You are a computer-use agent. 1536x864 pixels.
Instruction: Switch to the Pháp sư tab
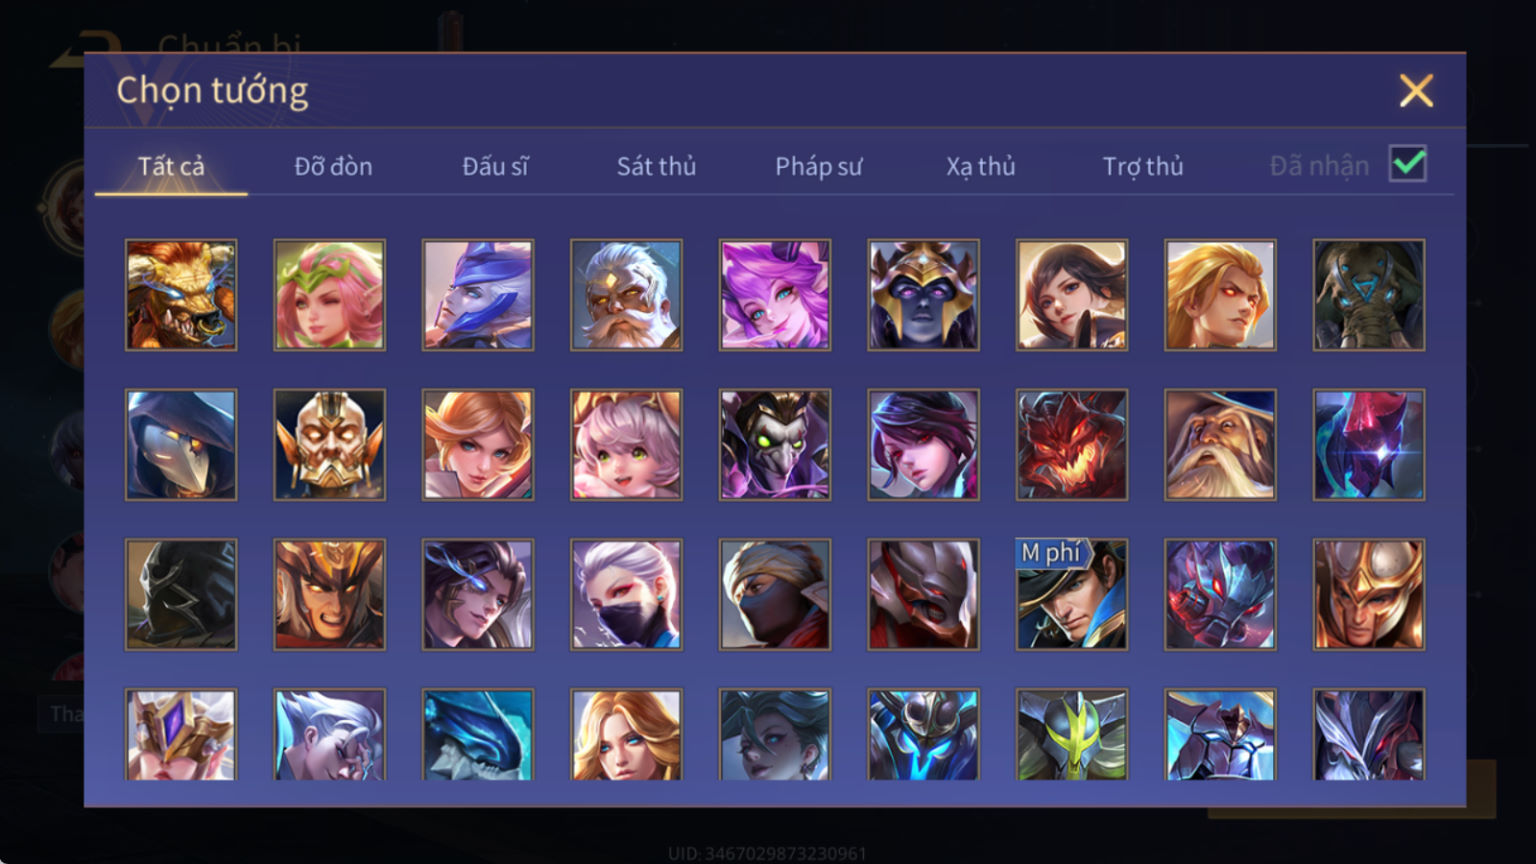coord(818,166)
